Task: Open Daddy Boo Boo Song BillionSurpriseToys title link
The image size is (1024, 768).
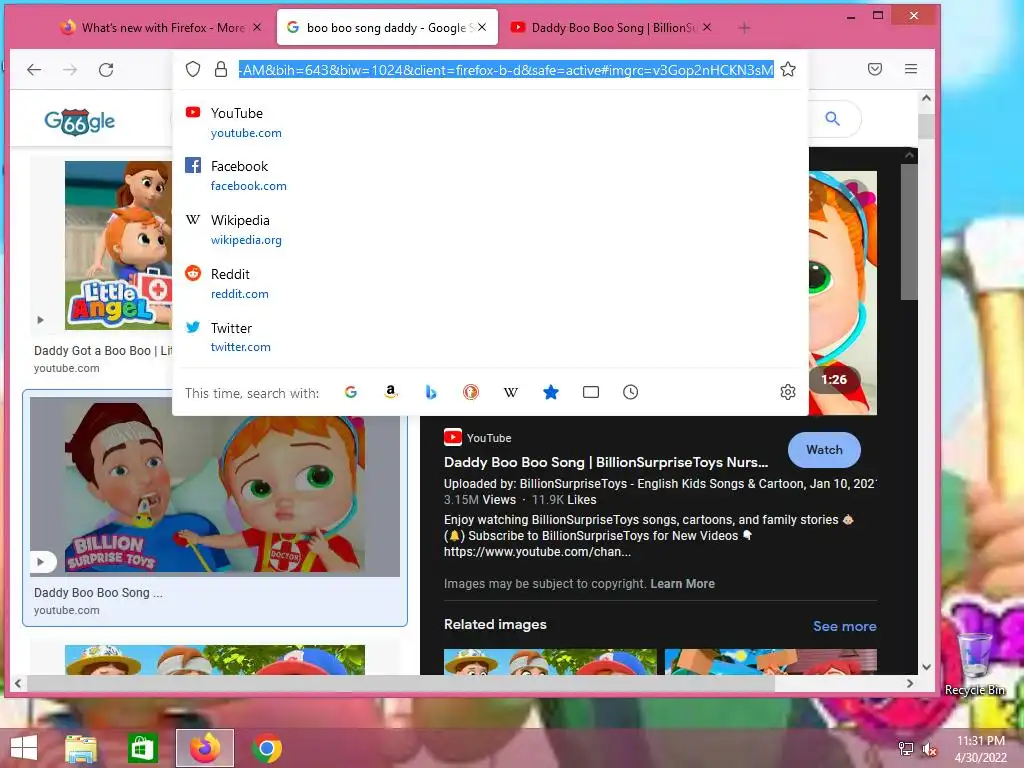Action: pyautogui.click(x=606, y=462)
